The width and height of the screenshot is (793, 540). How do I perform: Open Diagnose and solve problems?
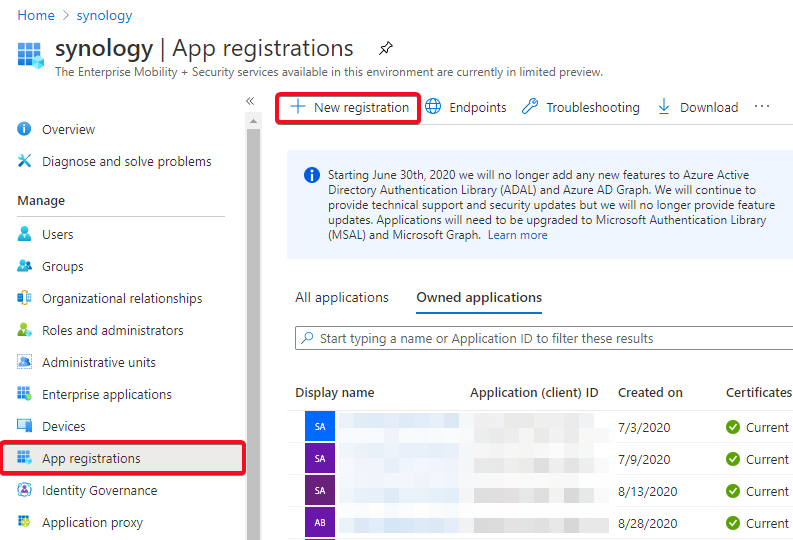coord(126,161)
